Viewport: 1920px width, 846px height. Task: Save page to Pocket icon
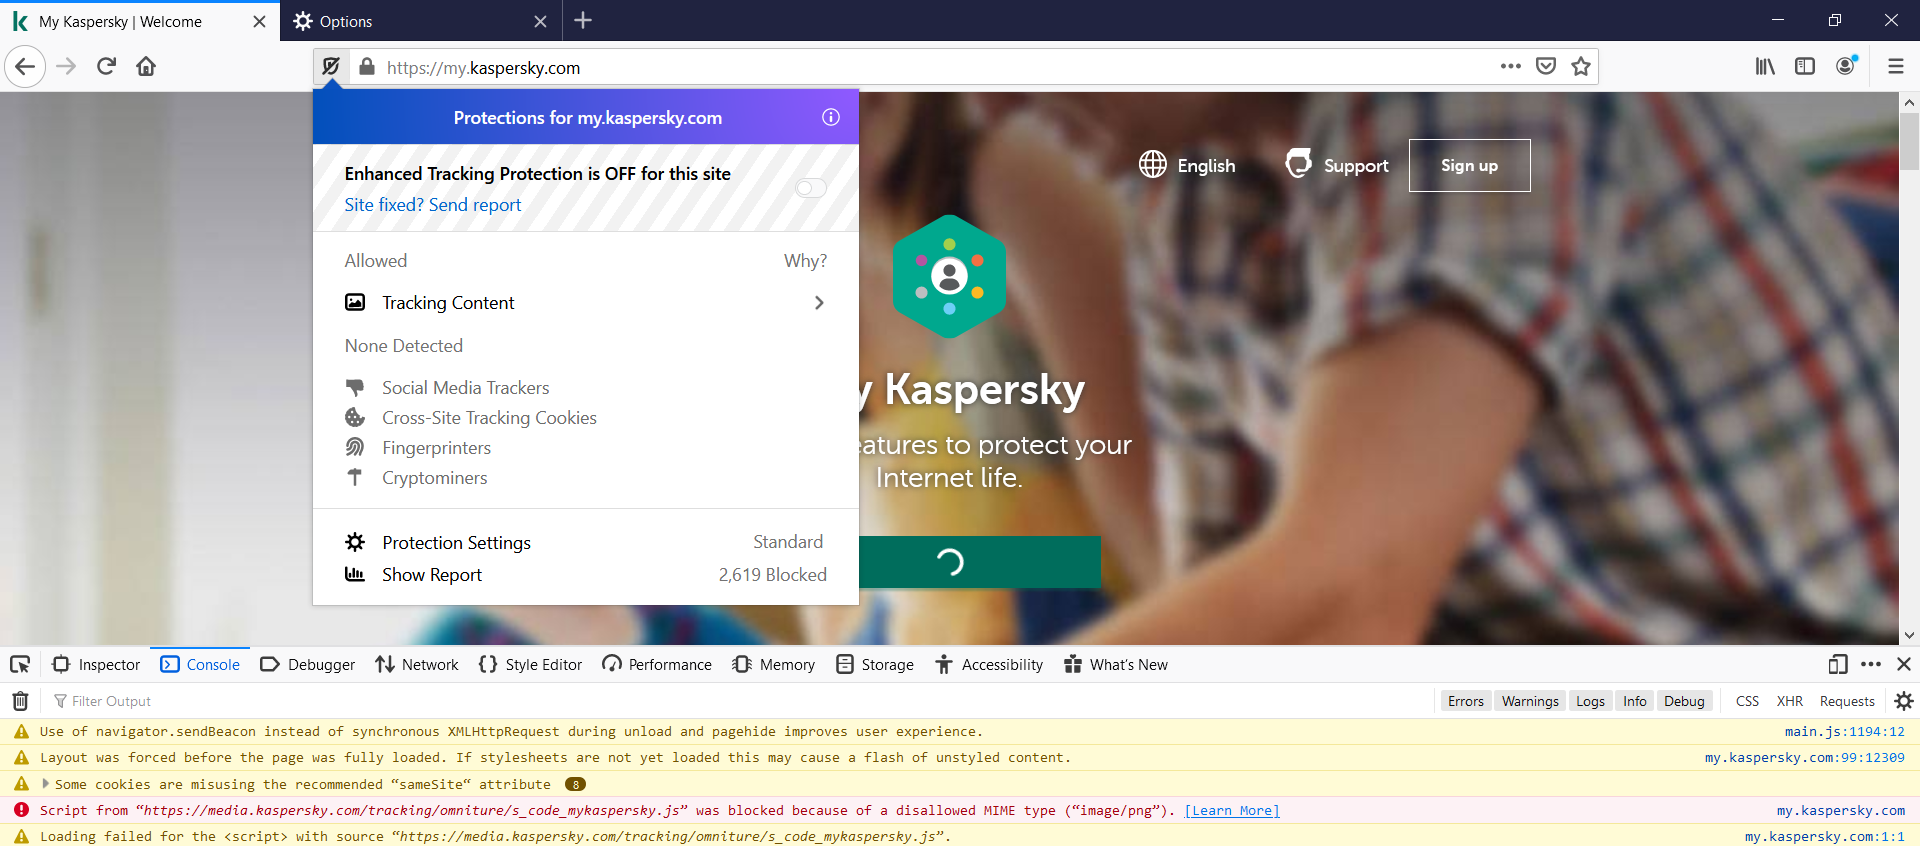[1546, 67]
